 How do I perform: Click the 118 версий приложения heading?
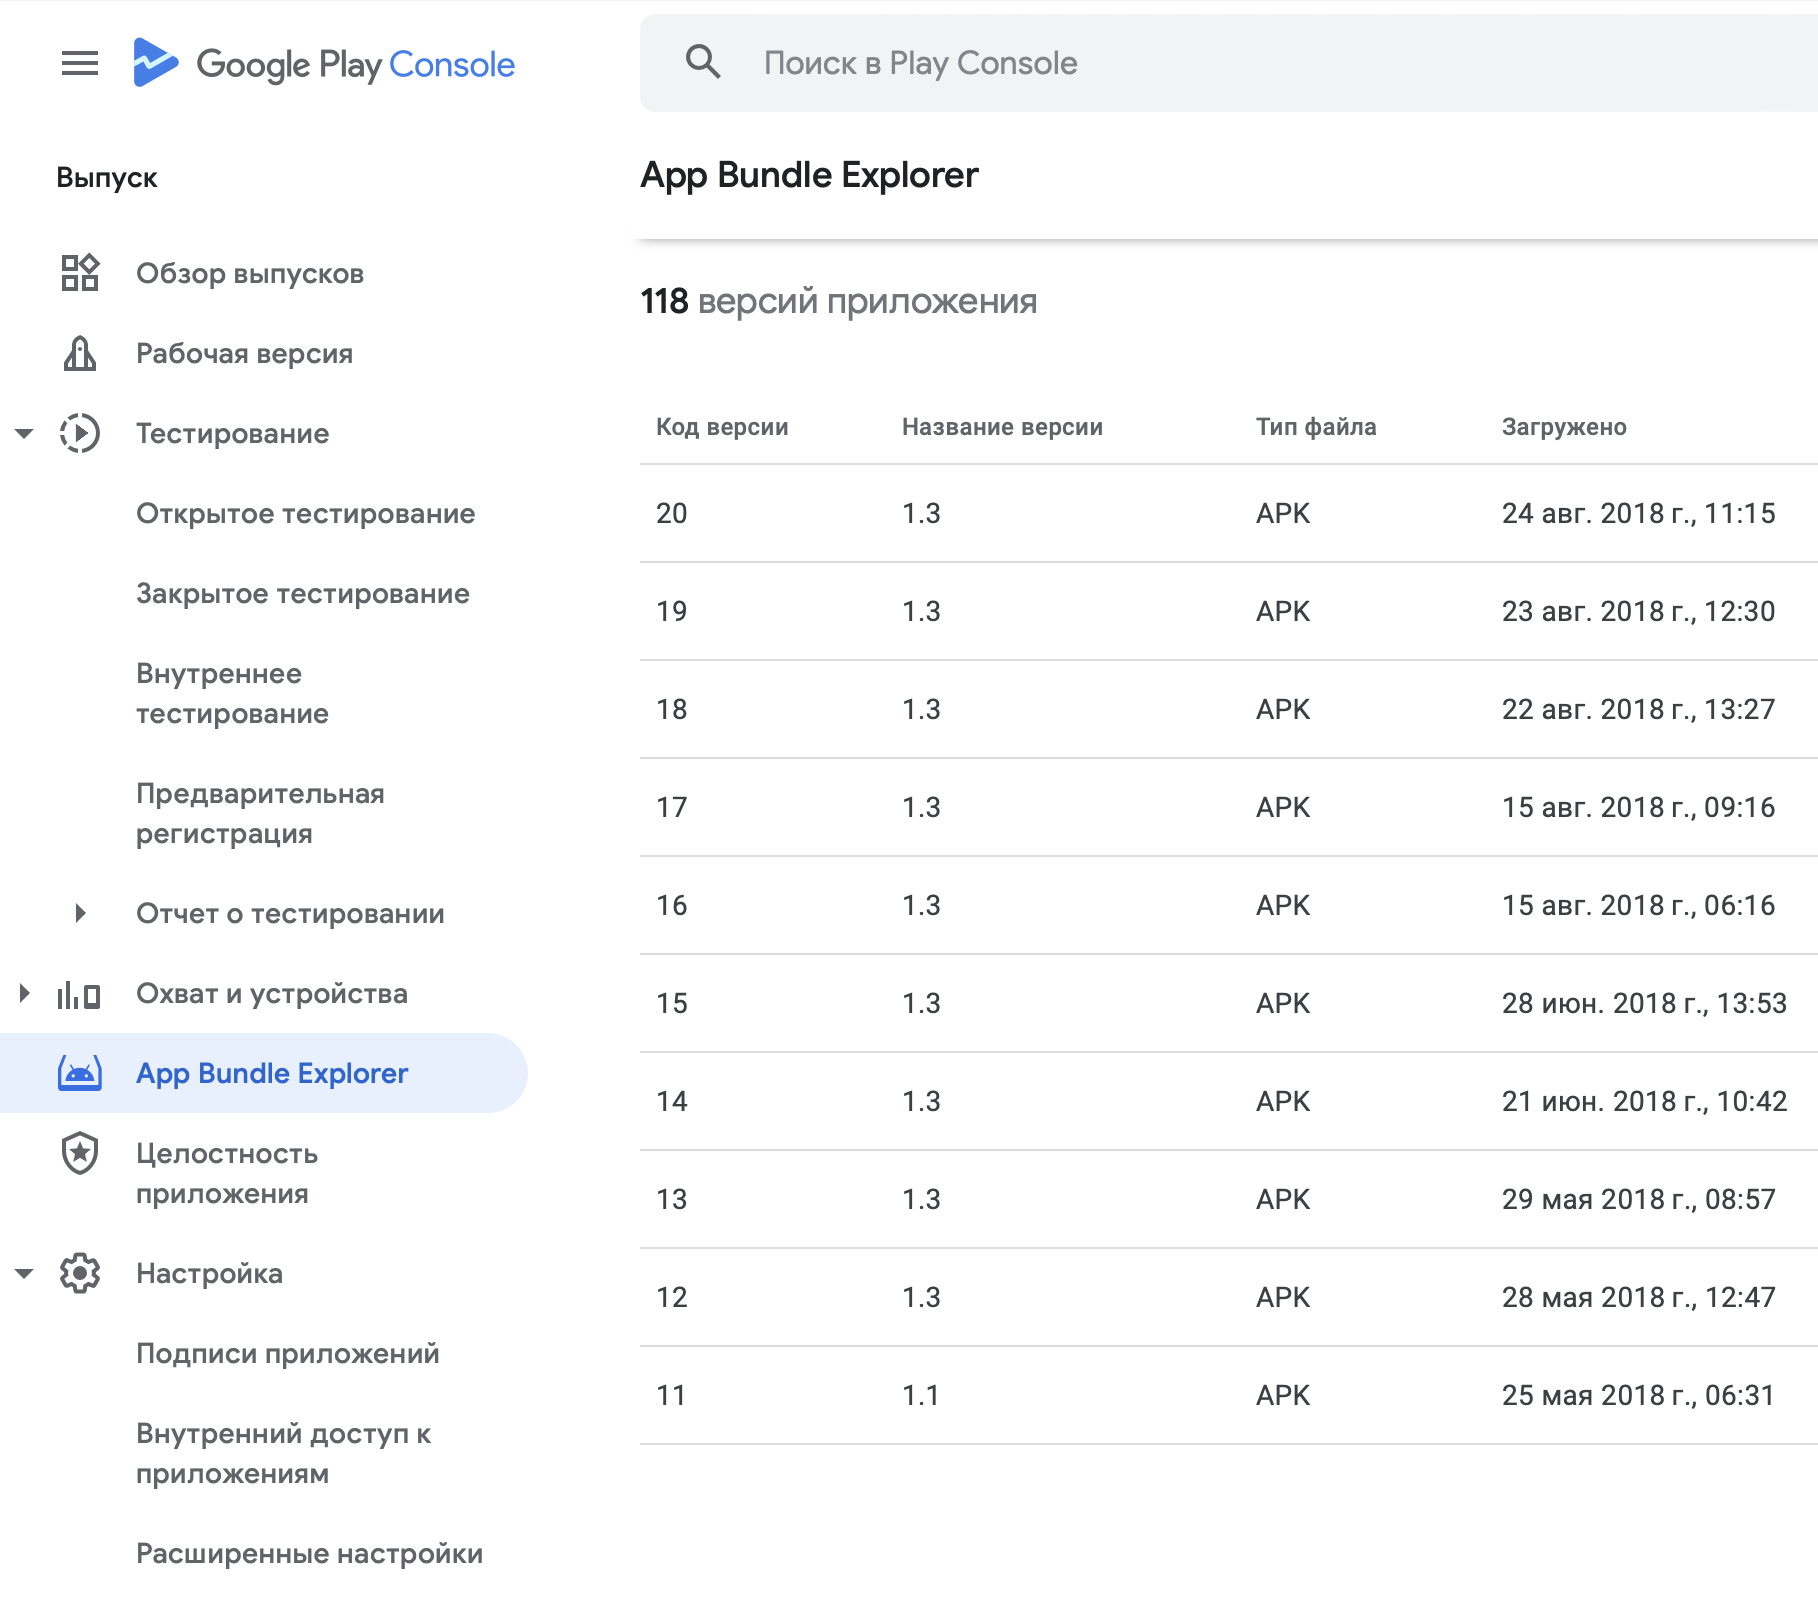tap(839, 301)
